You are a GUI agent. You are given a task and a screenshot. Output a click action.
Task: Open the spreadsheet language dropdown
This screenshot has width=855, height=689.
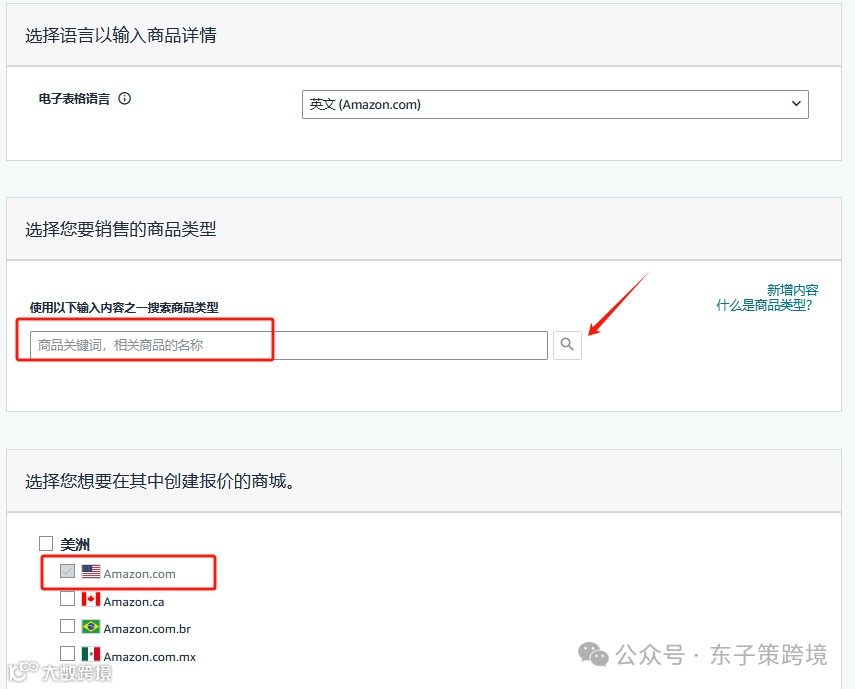tap(555, 104)
